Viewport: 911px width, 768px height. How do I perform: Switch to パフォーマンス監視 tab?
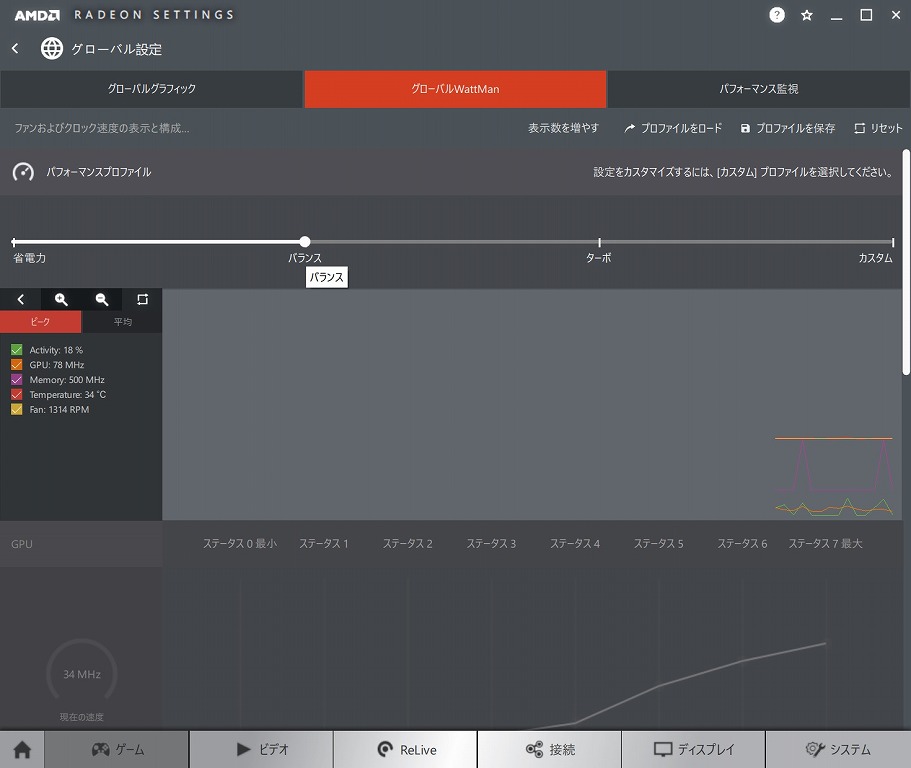coord(759,89)
